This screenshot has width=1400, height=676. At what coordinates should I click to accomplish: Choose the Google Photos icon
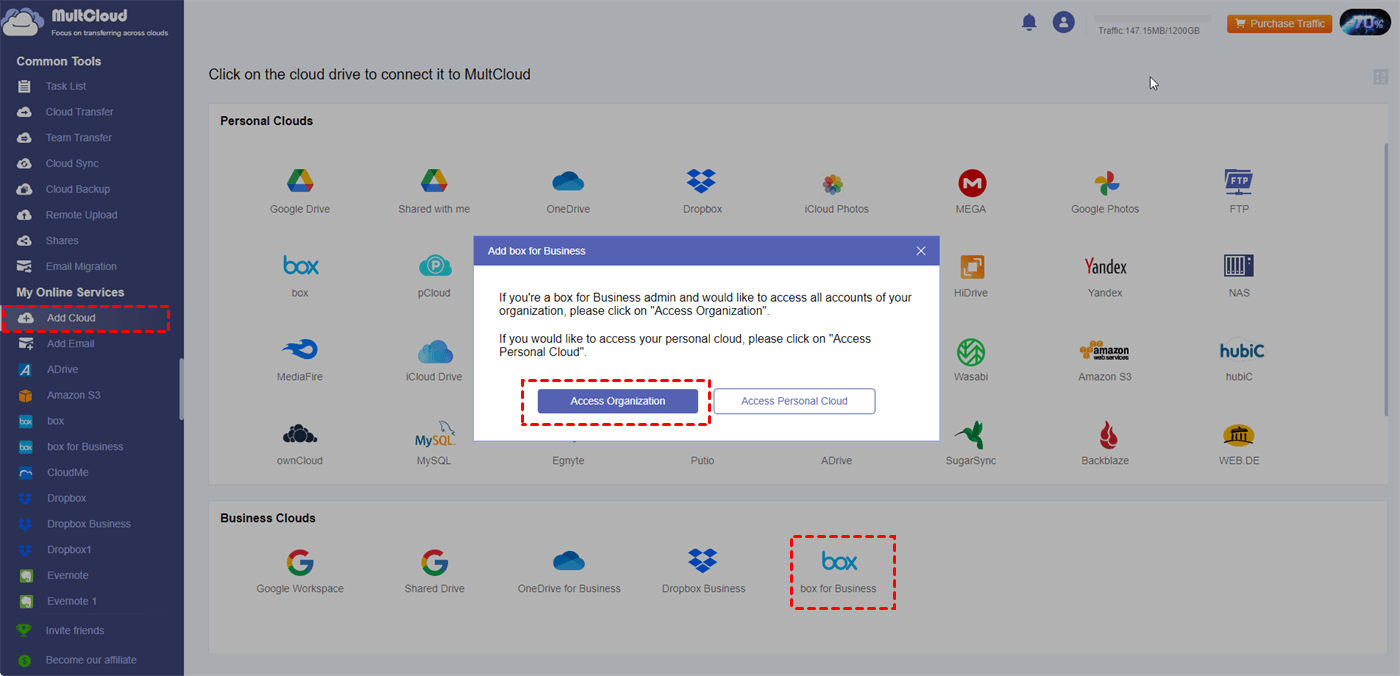1106,183
